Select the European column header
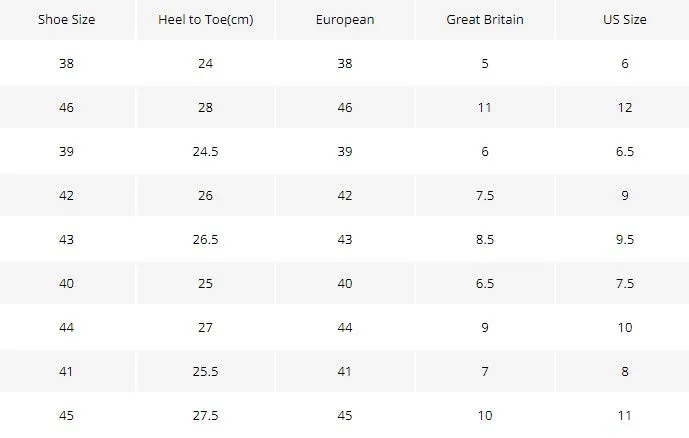This screenshot has width=689, height=438. pos(345,20)
